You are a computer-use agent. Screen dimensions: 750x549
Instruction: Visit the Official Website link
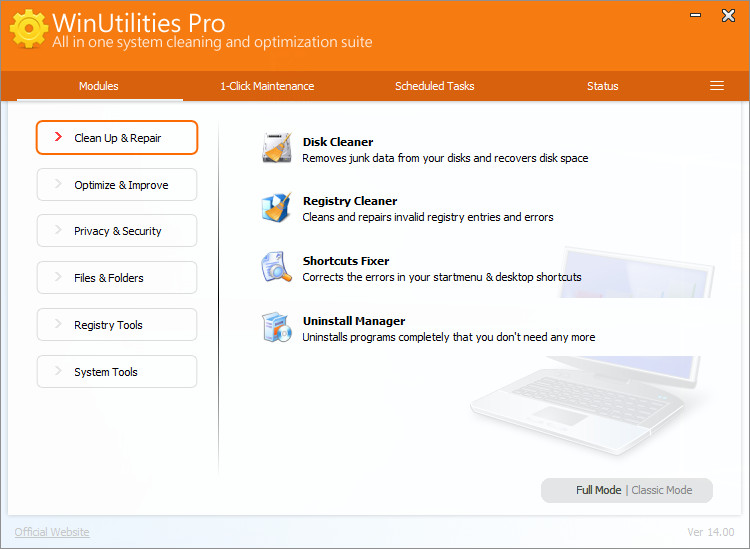point(52,532)
